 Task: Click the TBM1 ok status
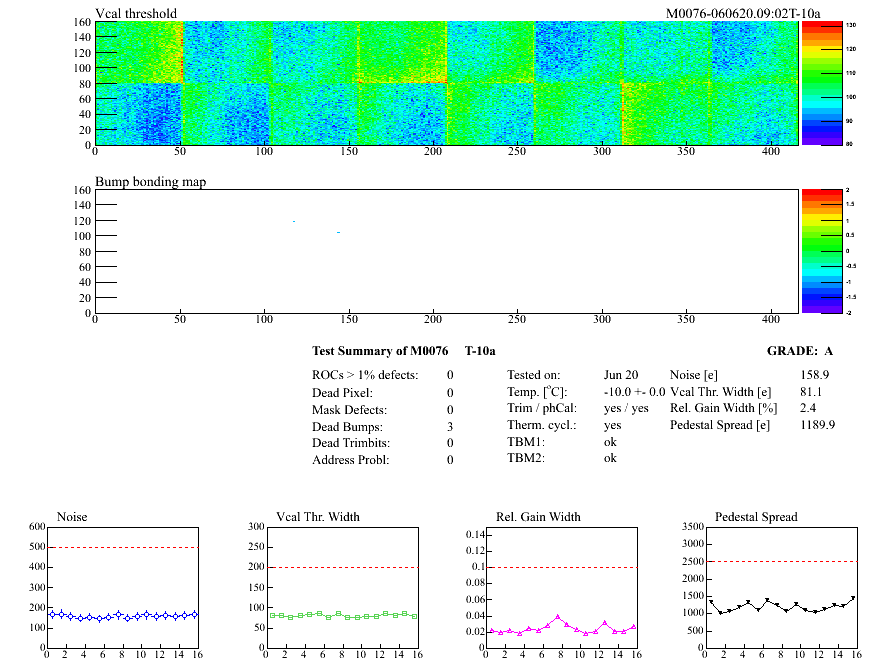(x=611, y=442)
